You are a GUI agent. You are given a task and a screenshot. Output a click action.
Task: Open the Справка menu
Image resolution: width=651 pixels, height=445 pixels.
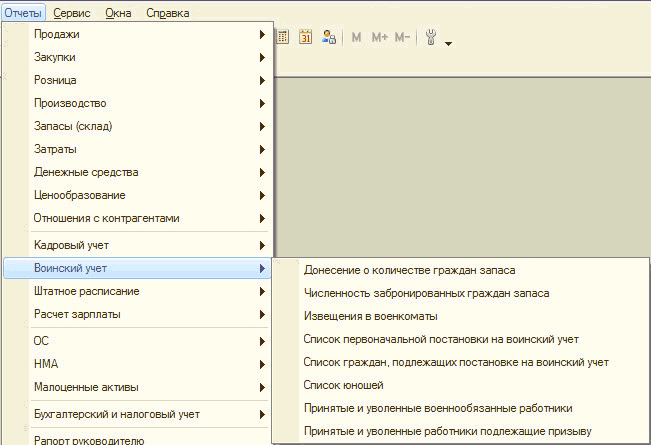pos(167,13)
